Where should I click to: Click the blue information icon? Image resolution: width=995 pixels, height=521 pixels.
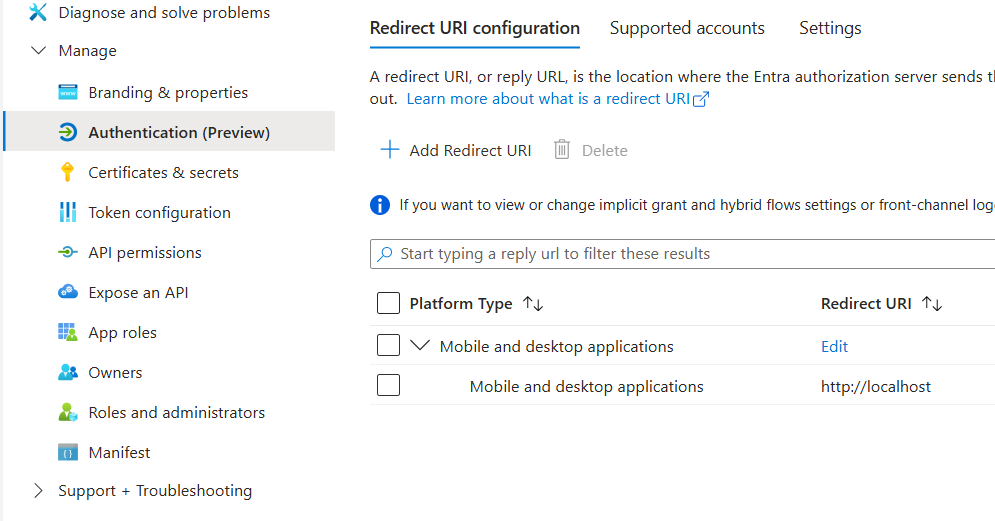(x=379, y=205)
